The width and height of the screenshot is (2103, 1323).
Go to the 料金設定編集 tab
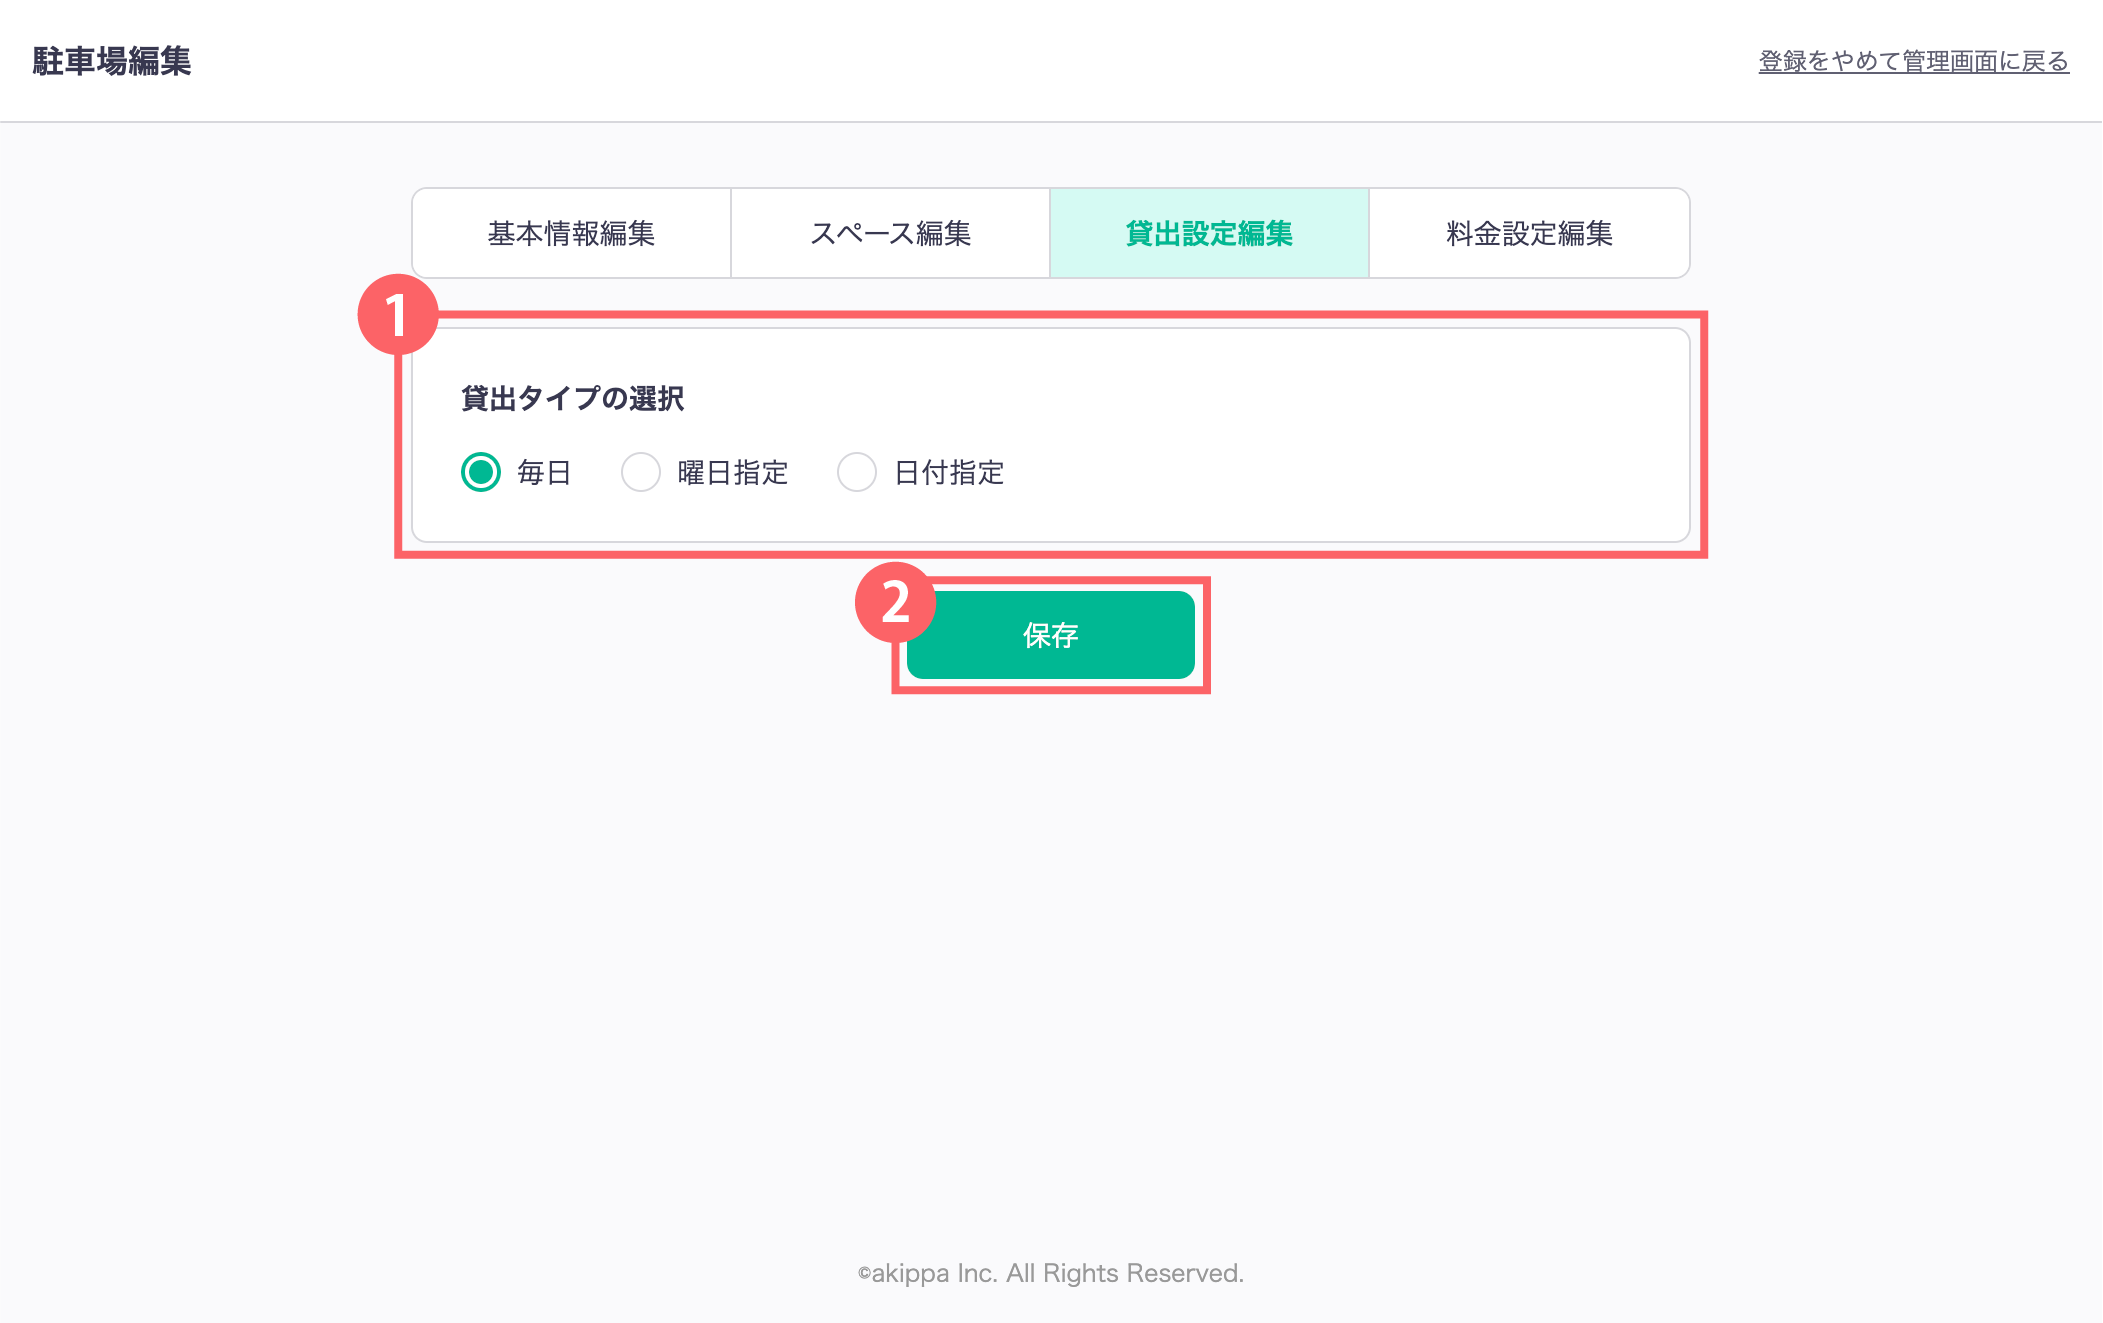coord(1529,233)
